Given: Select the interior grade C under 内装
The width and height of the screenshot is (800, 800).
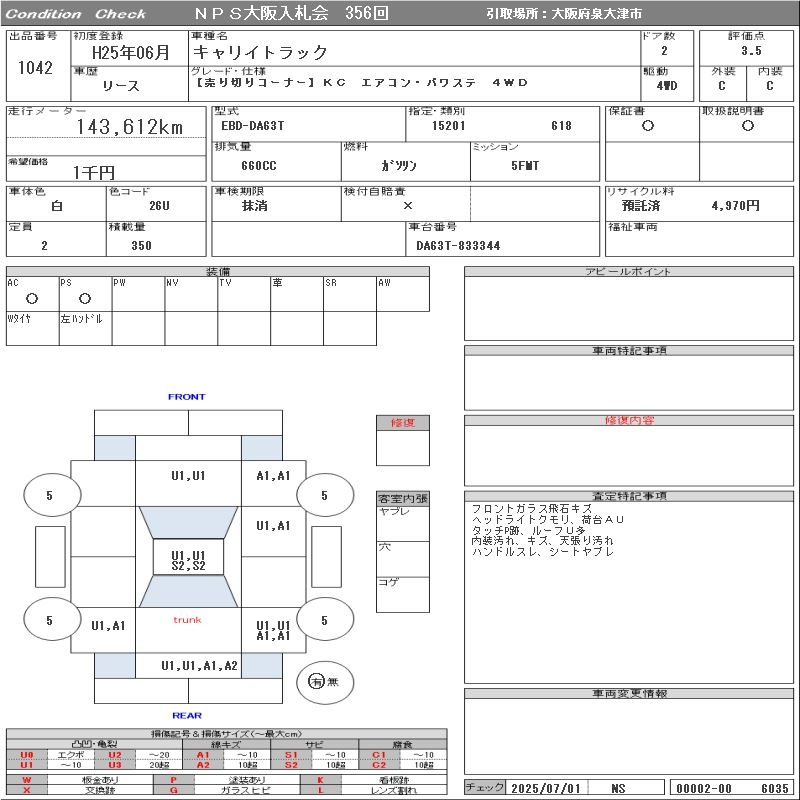Looking at the screenshot, I should point(769,86).
